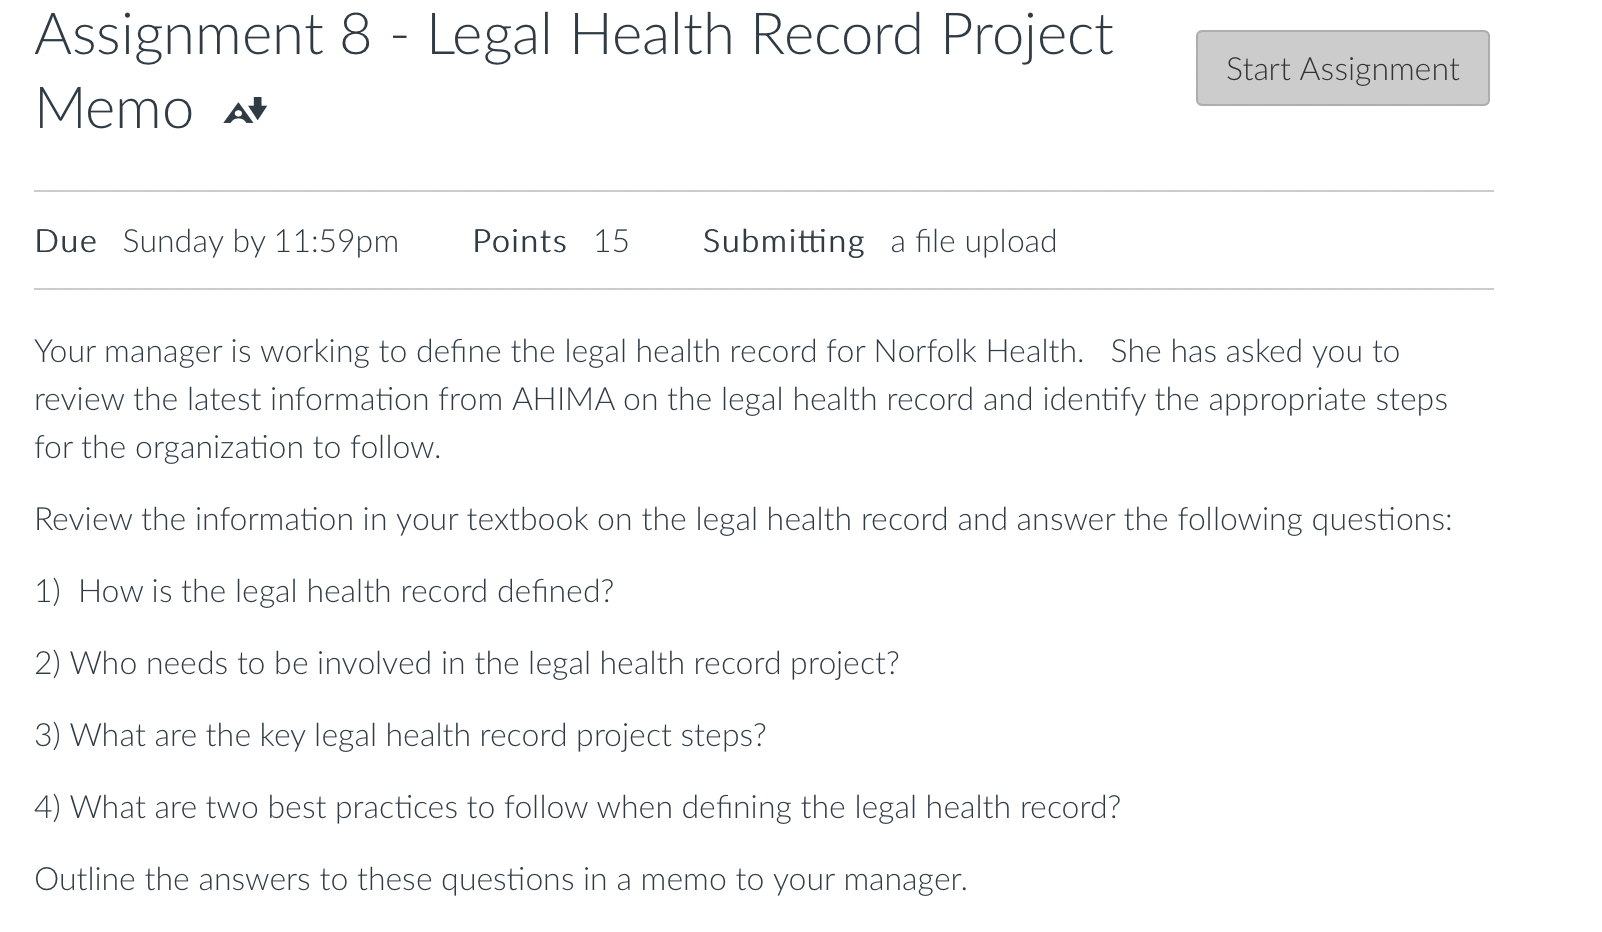Click the a file upload text
This screenshot has height=932, width=1602.
[x=971, y=241]
